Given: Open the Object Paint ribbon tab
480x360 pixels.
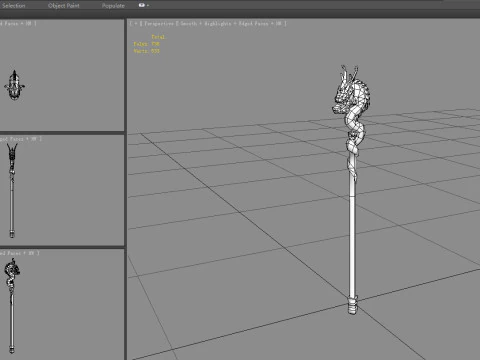Looking at the screenshot, I should pyautogui.click(x=64, y=6).
